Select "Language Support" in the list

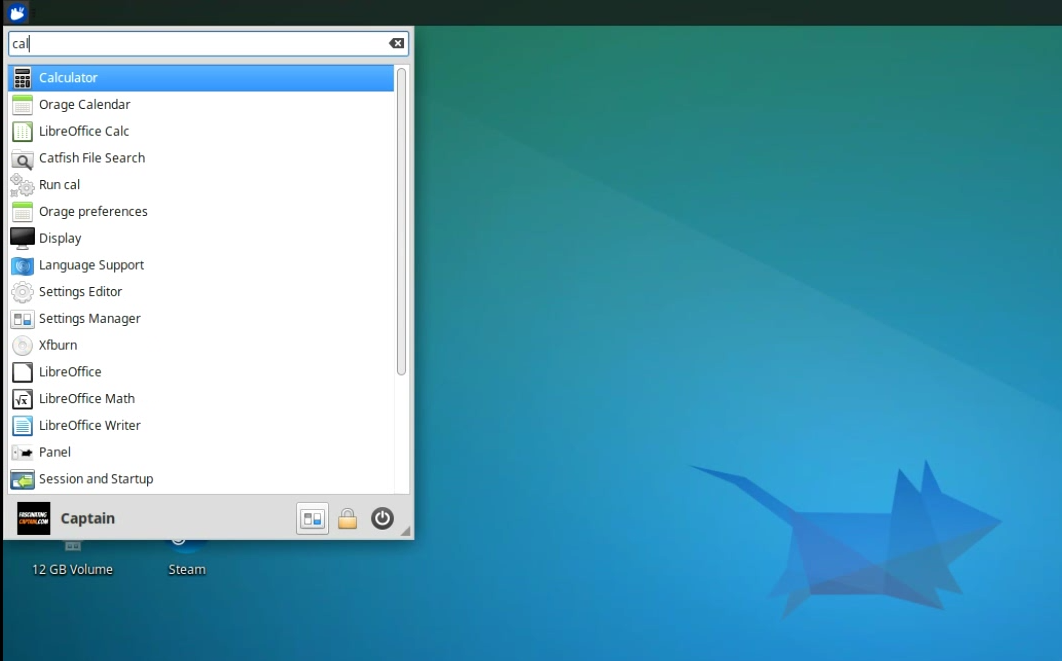pyautogui.click(x=91, y=265)
